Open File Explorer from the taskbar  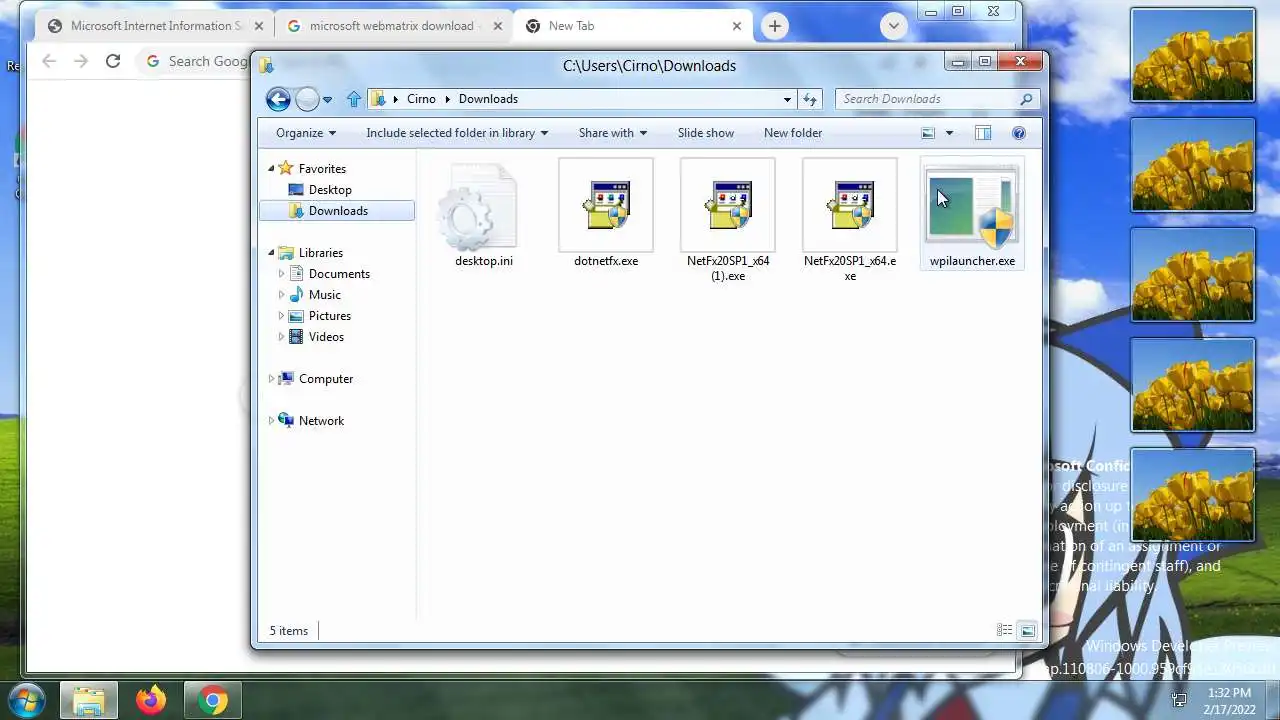click(89, 700)
